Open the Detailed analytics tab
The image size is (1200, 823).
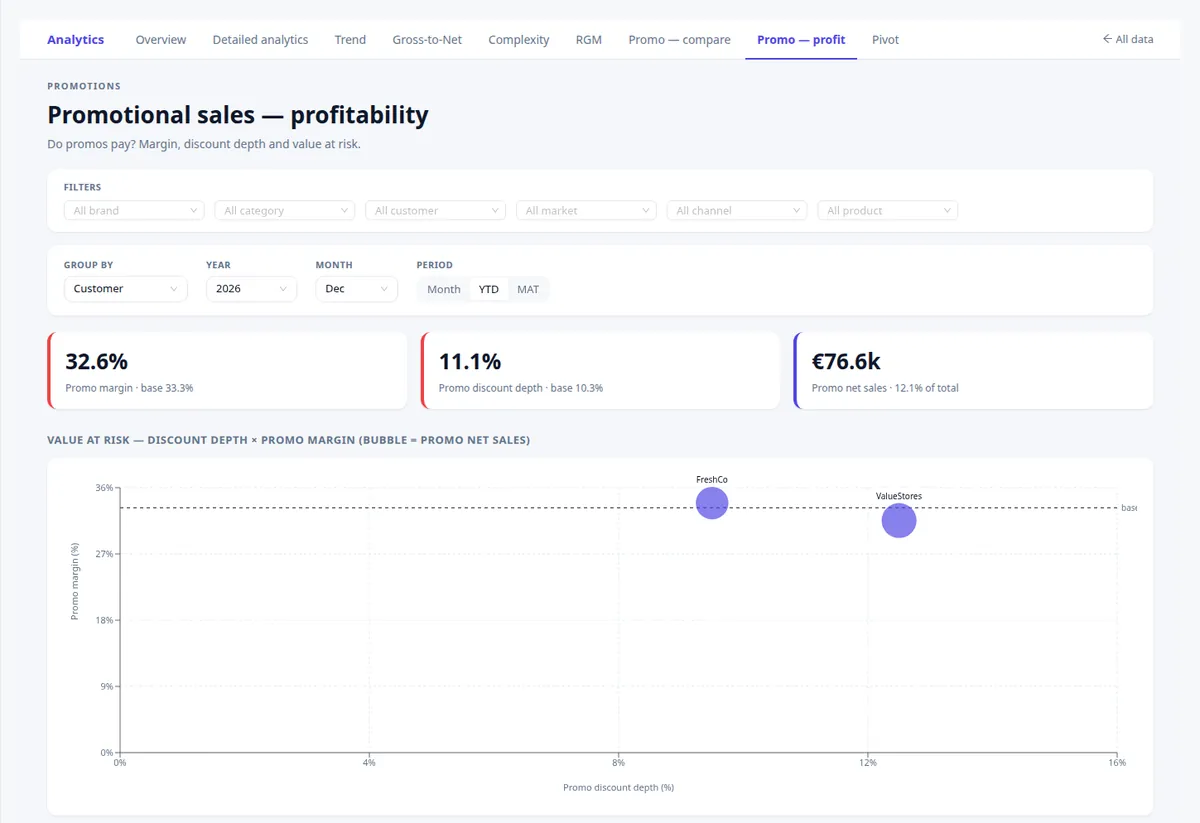(260, 39)
